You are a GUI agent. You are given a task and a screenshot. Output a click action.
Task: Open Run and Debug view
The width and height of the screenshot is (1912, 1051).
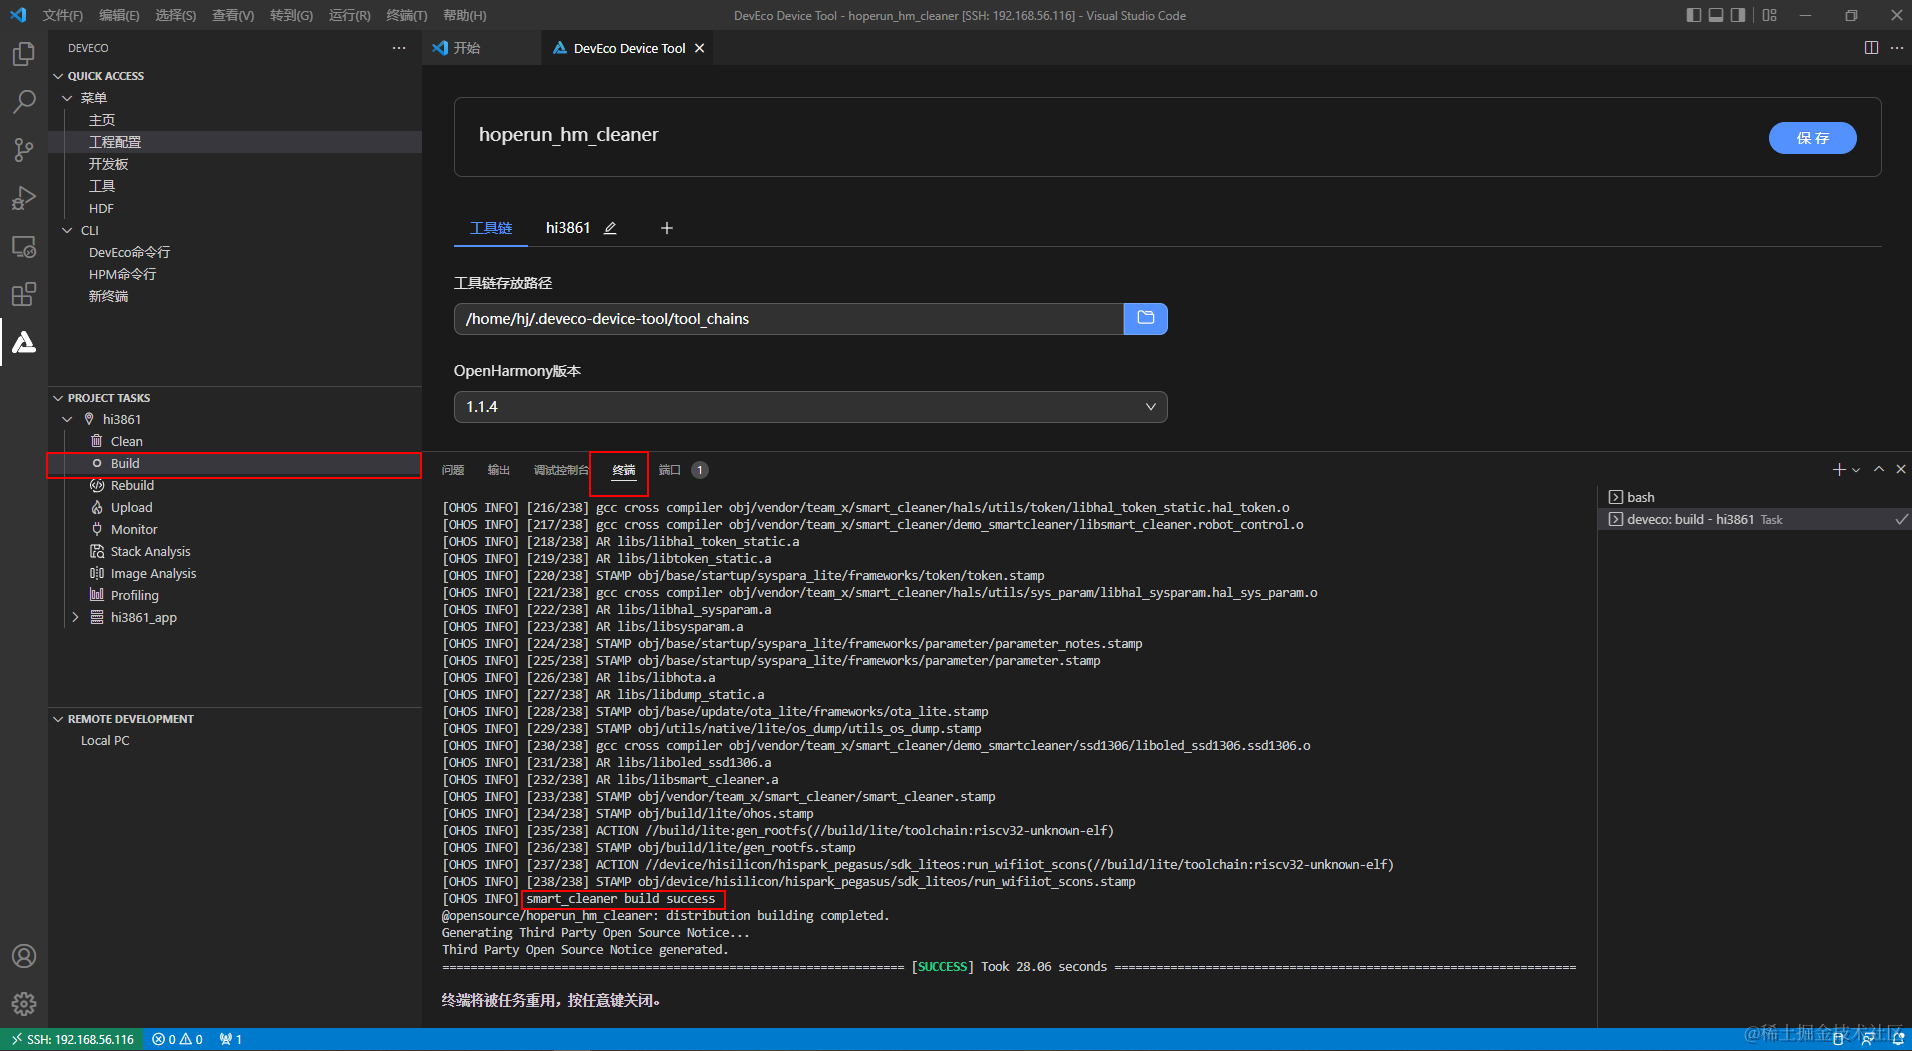pyautogui.click(x=24, y=198)
